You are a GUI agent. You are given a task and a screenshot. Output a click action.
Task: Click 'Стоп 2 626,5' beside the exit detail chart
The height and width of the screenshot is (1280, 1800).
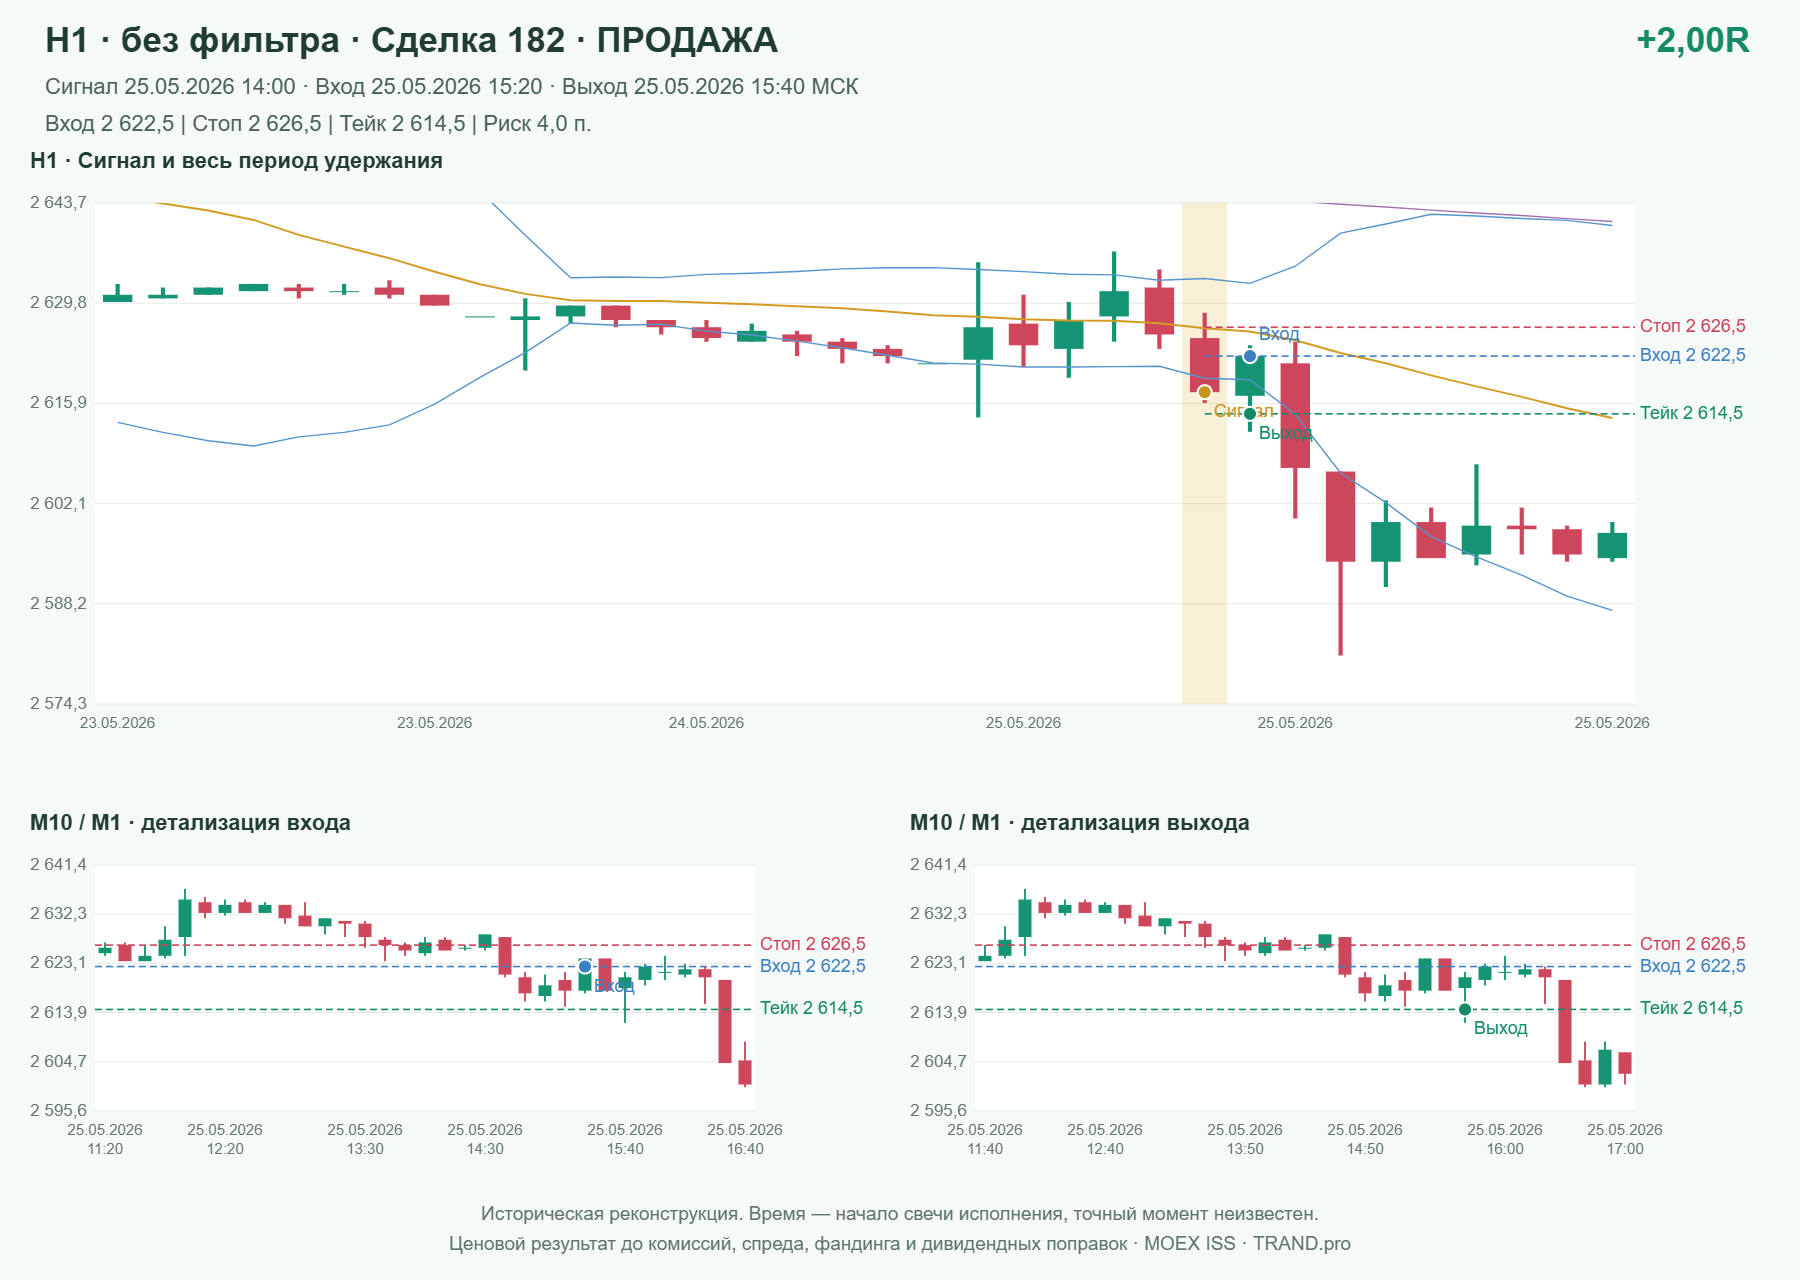point(1692,944)
